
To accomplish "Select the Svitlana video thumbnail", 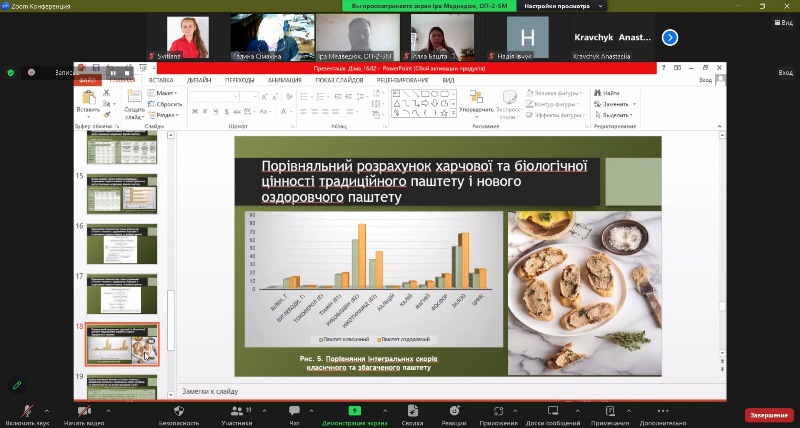I will click(x=188, y=37).
